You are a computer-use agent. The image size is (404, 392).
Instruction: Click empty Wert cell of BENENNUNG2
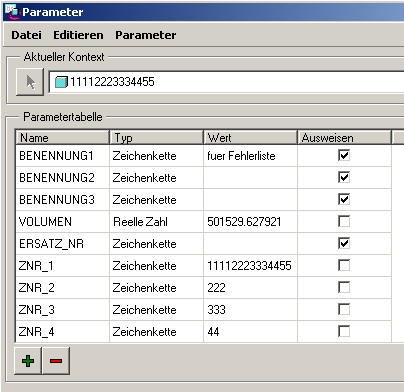click(250, 178)
